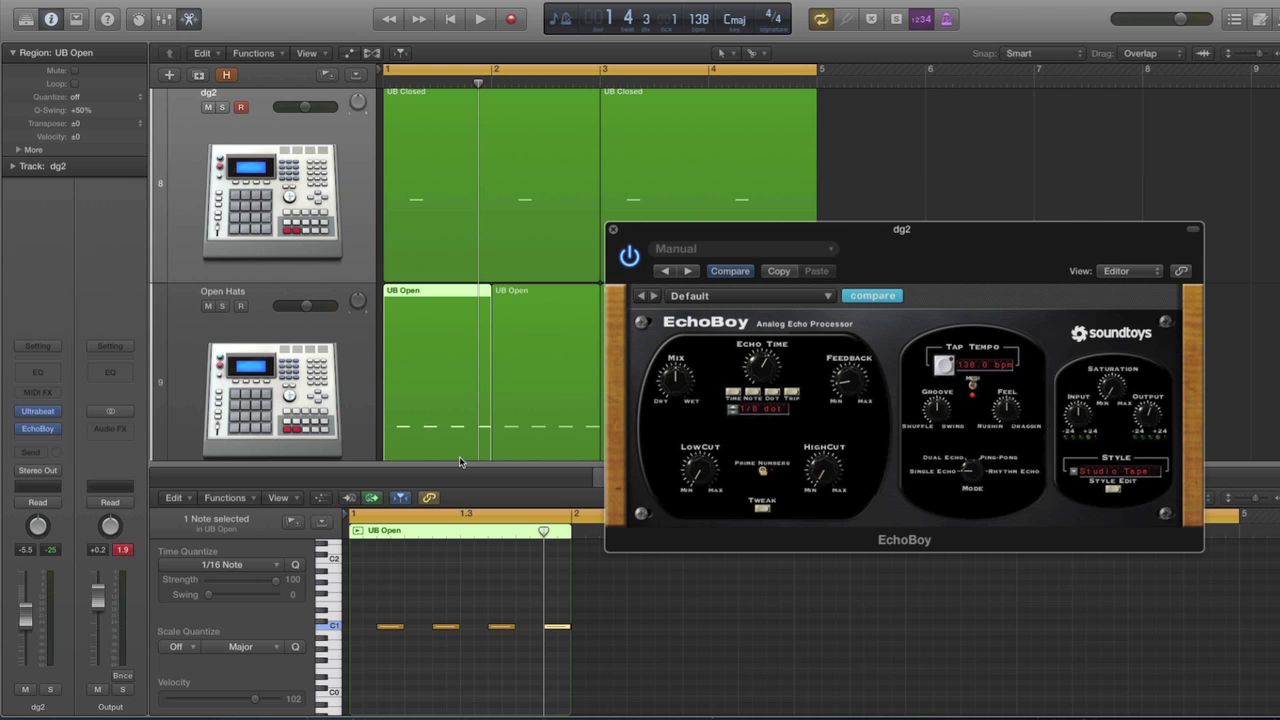
Task: Mute the dg2 track header
Action: (208, 107)
